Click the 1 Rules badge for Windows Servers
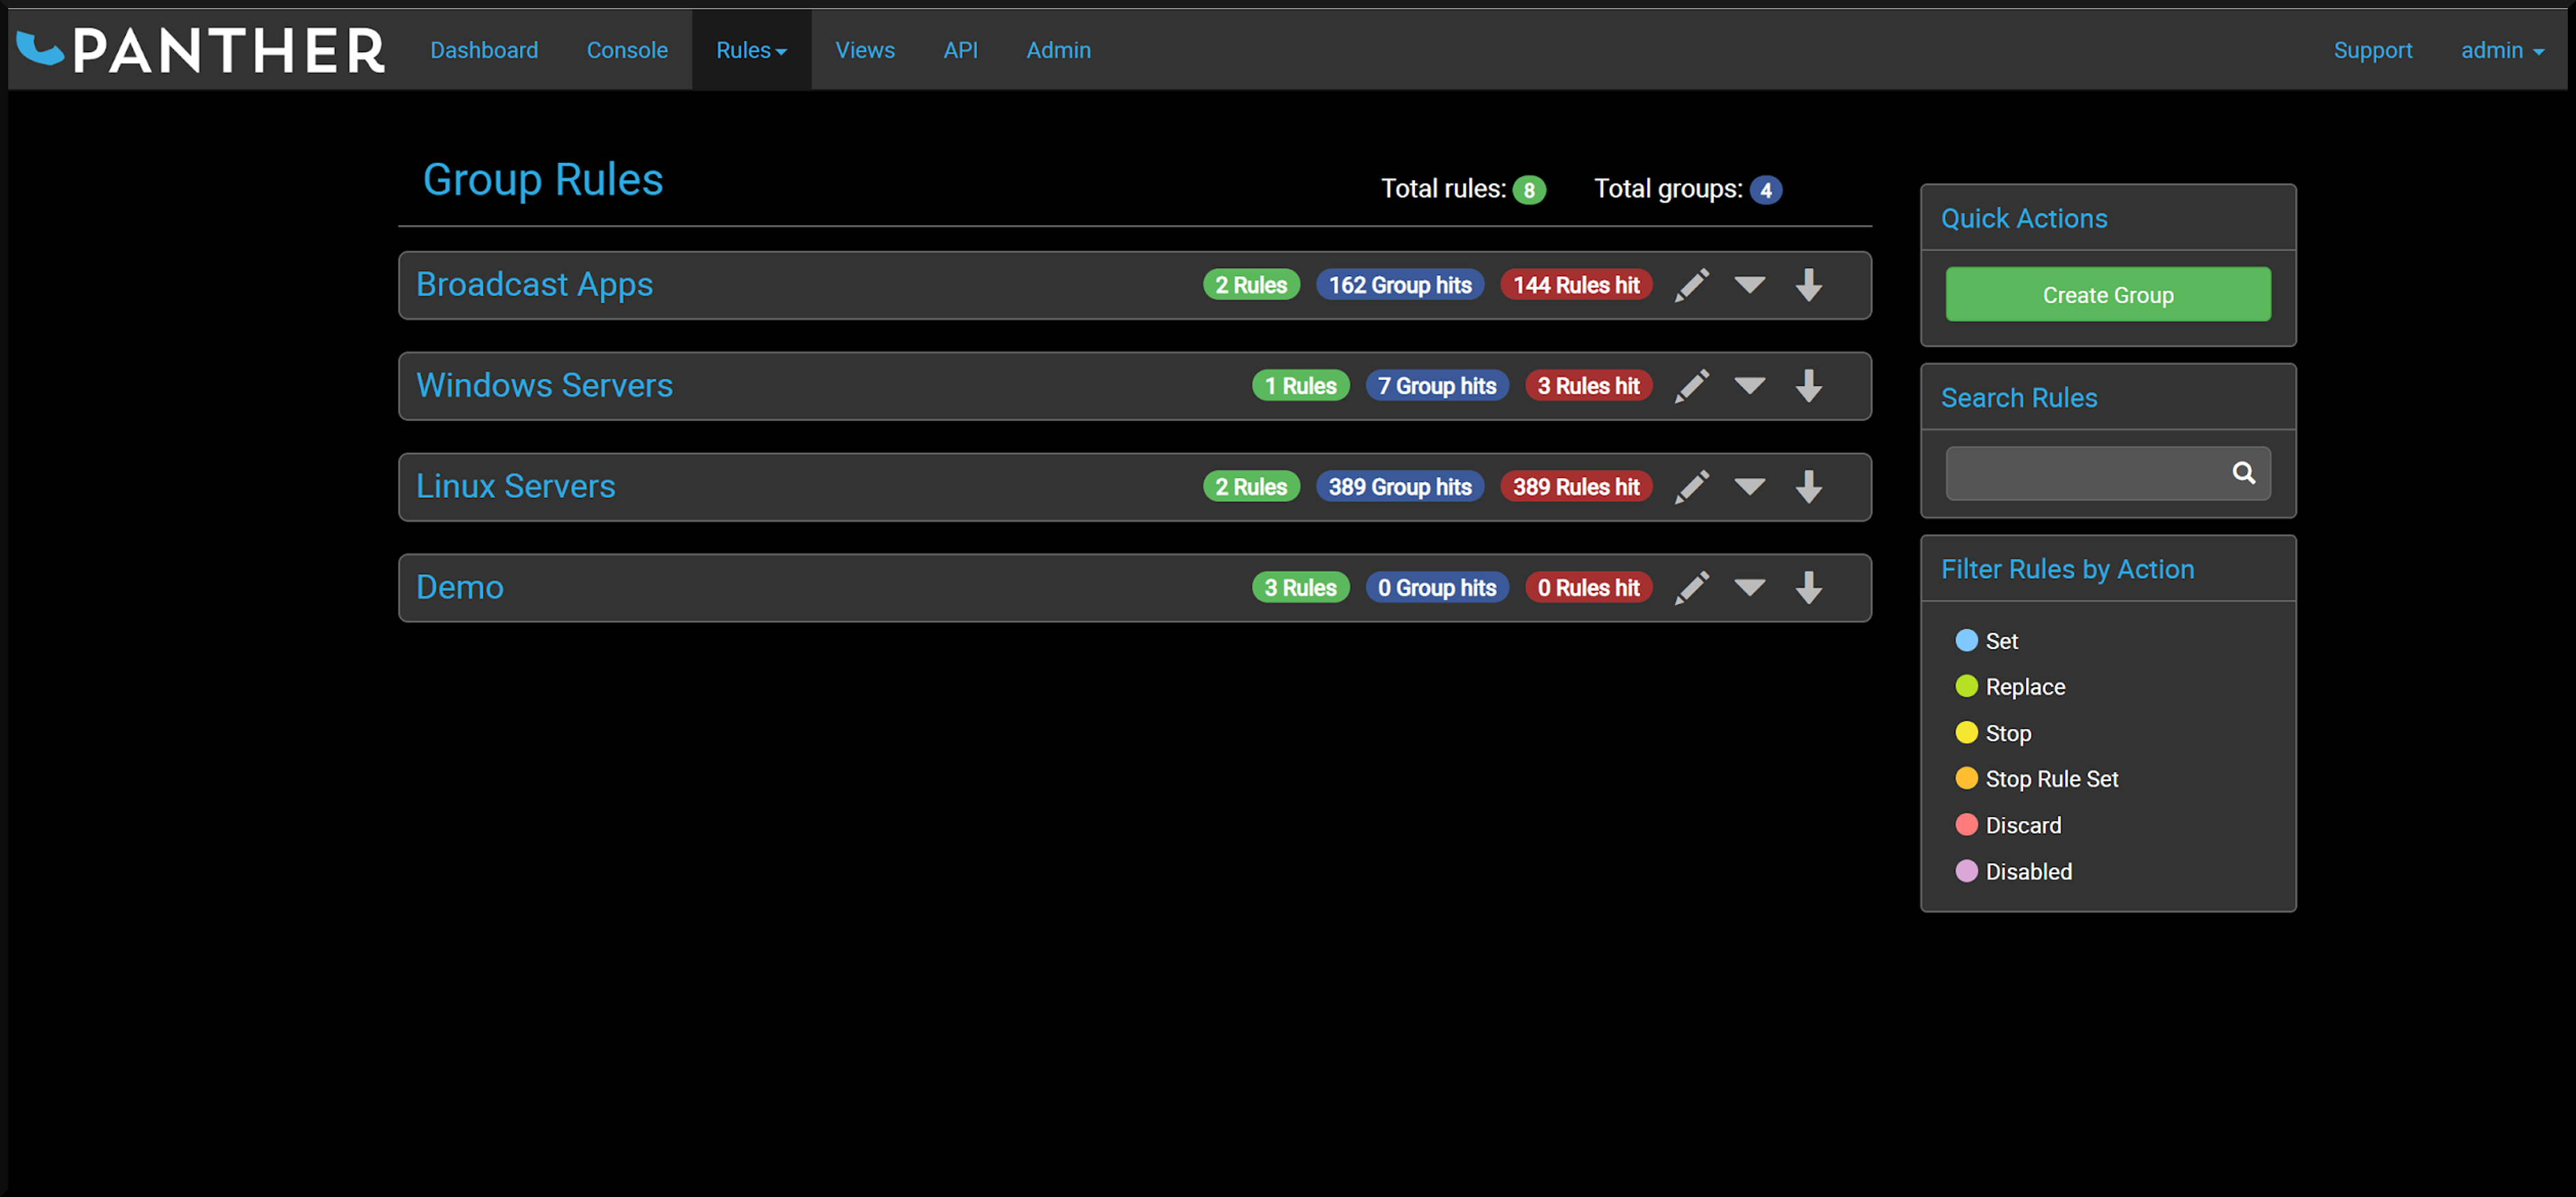Image resolution: width=2576 pixels, height=1197 pixels. 1300,386
